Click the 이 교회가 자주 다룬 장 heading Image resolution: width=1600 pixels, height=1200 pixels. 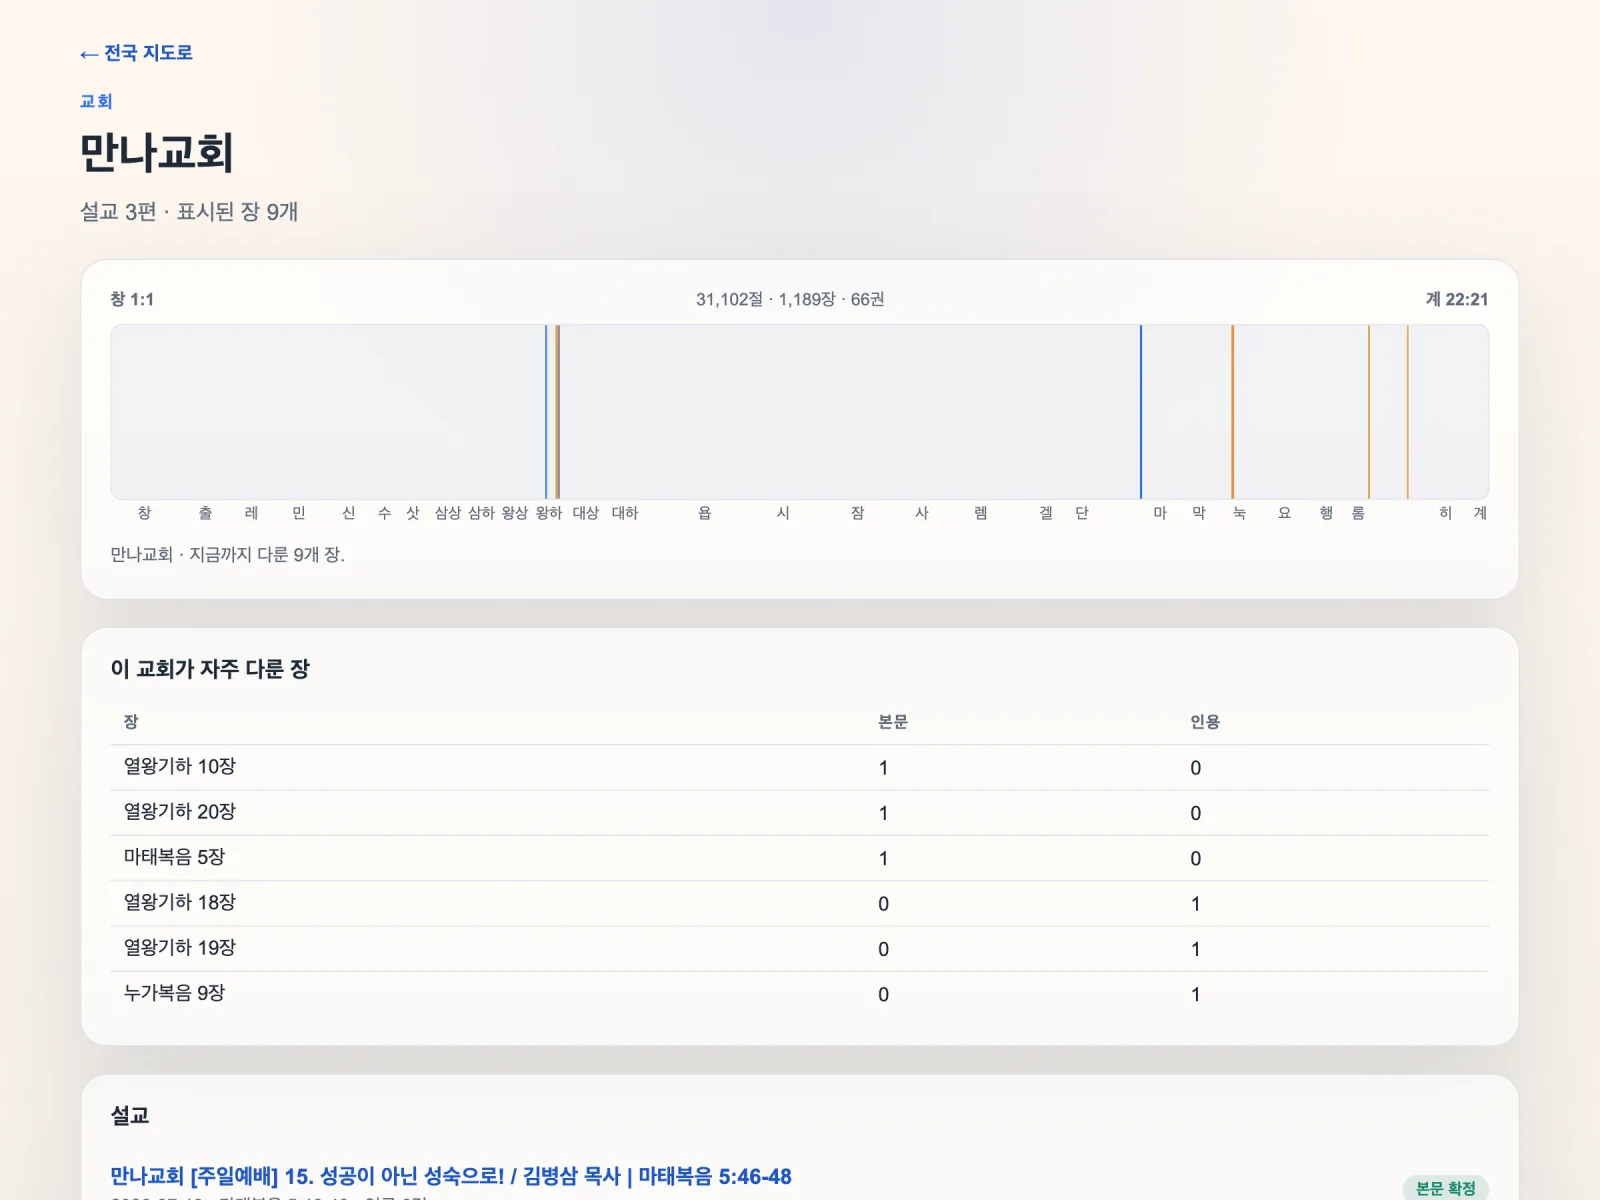coord(210,669)
